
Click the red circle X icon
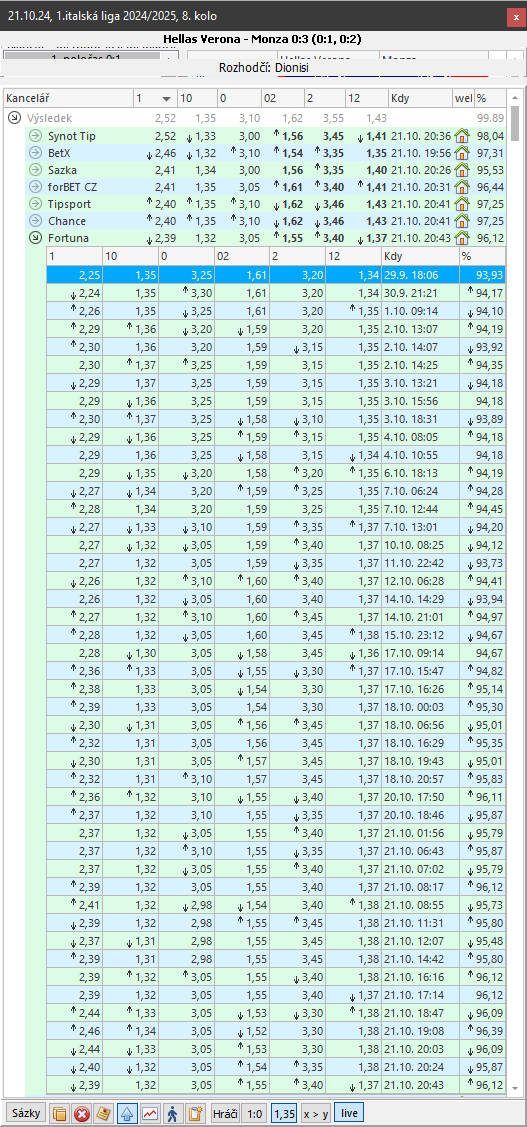(x=83, y=1113)
